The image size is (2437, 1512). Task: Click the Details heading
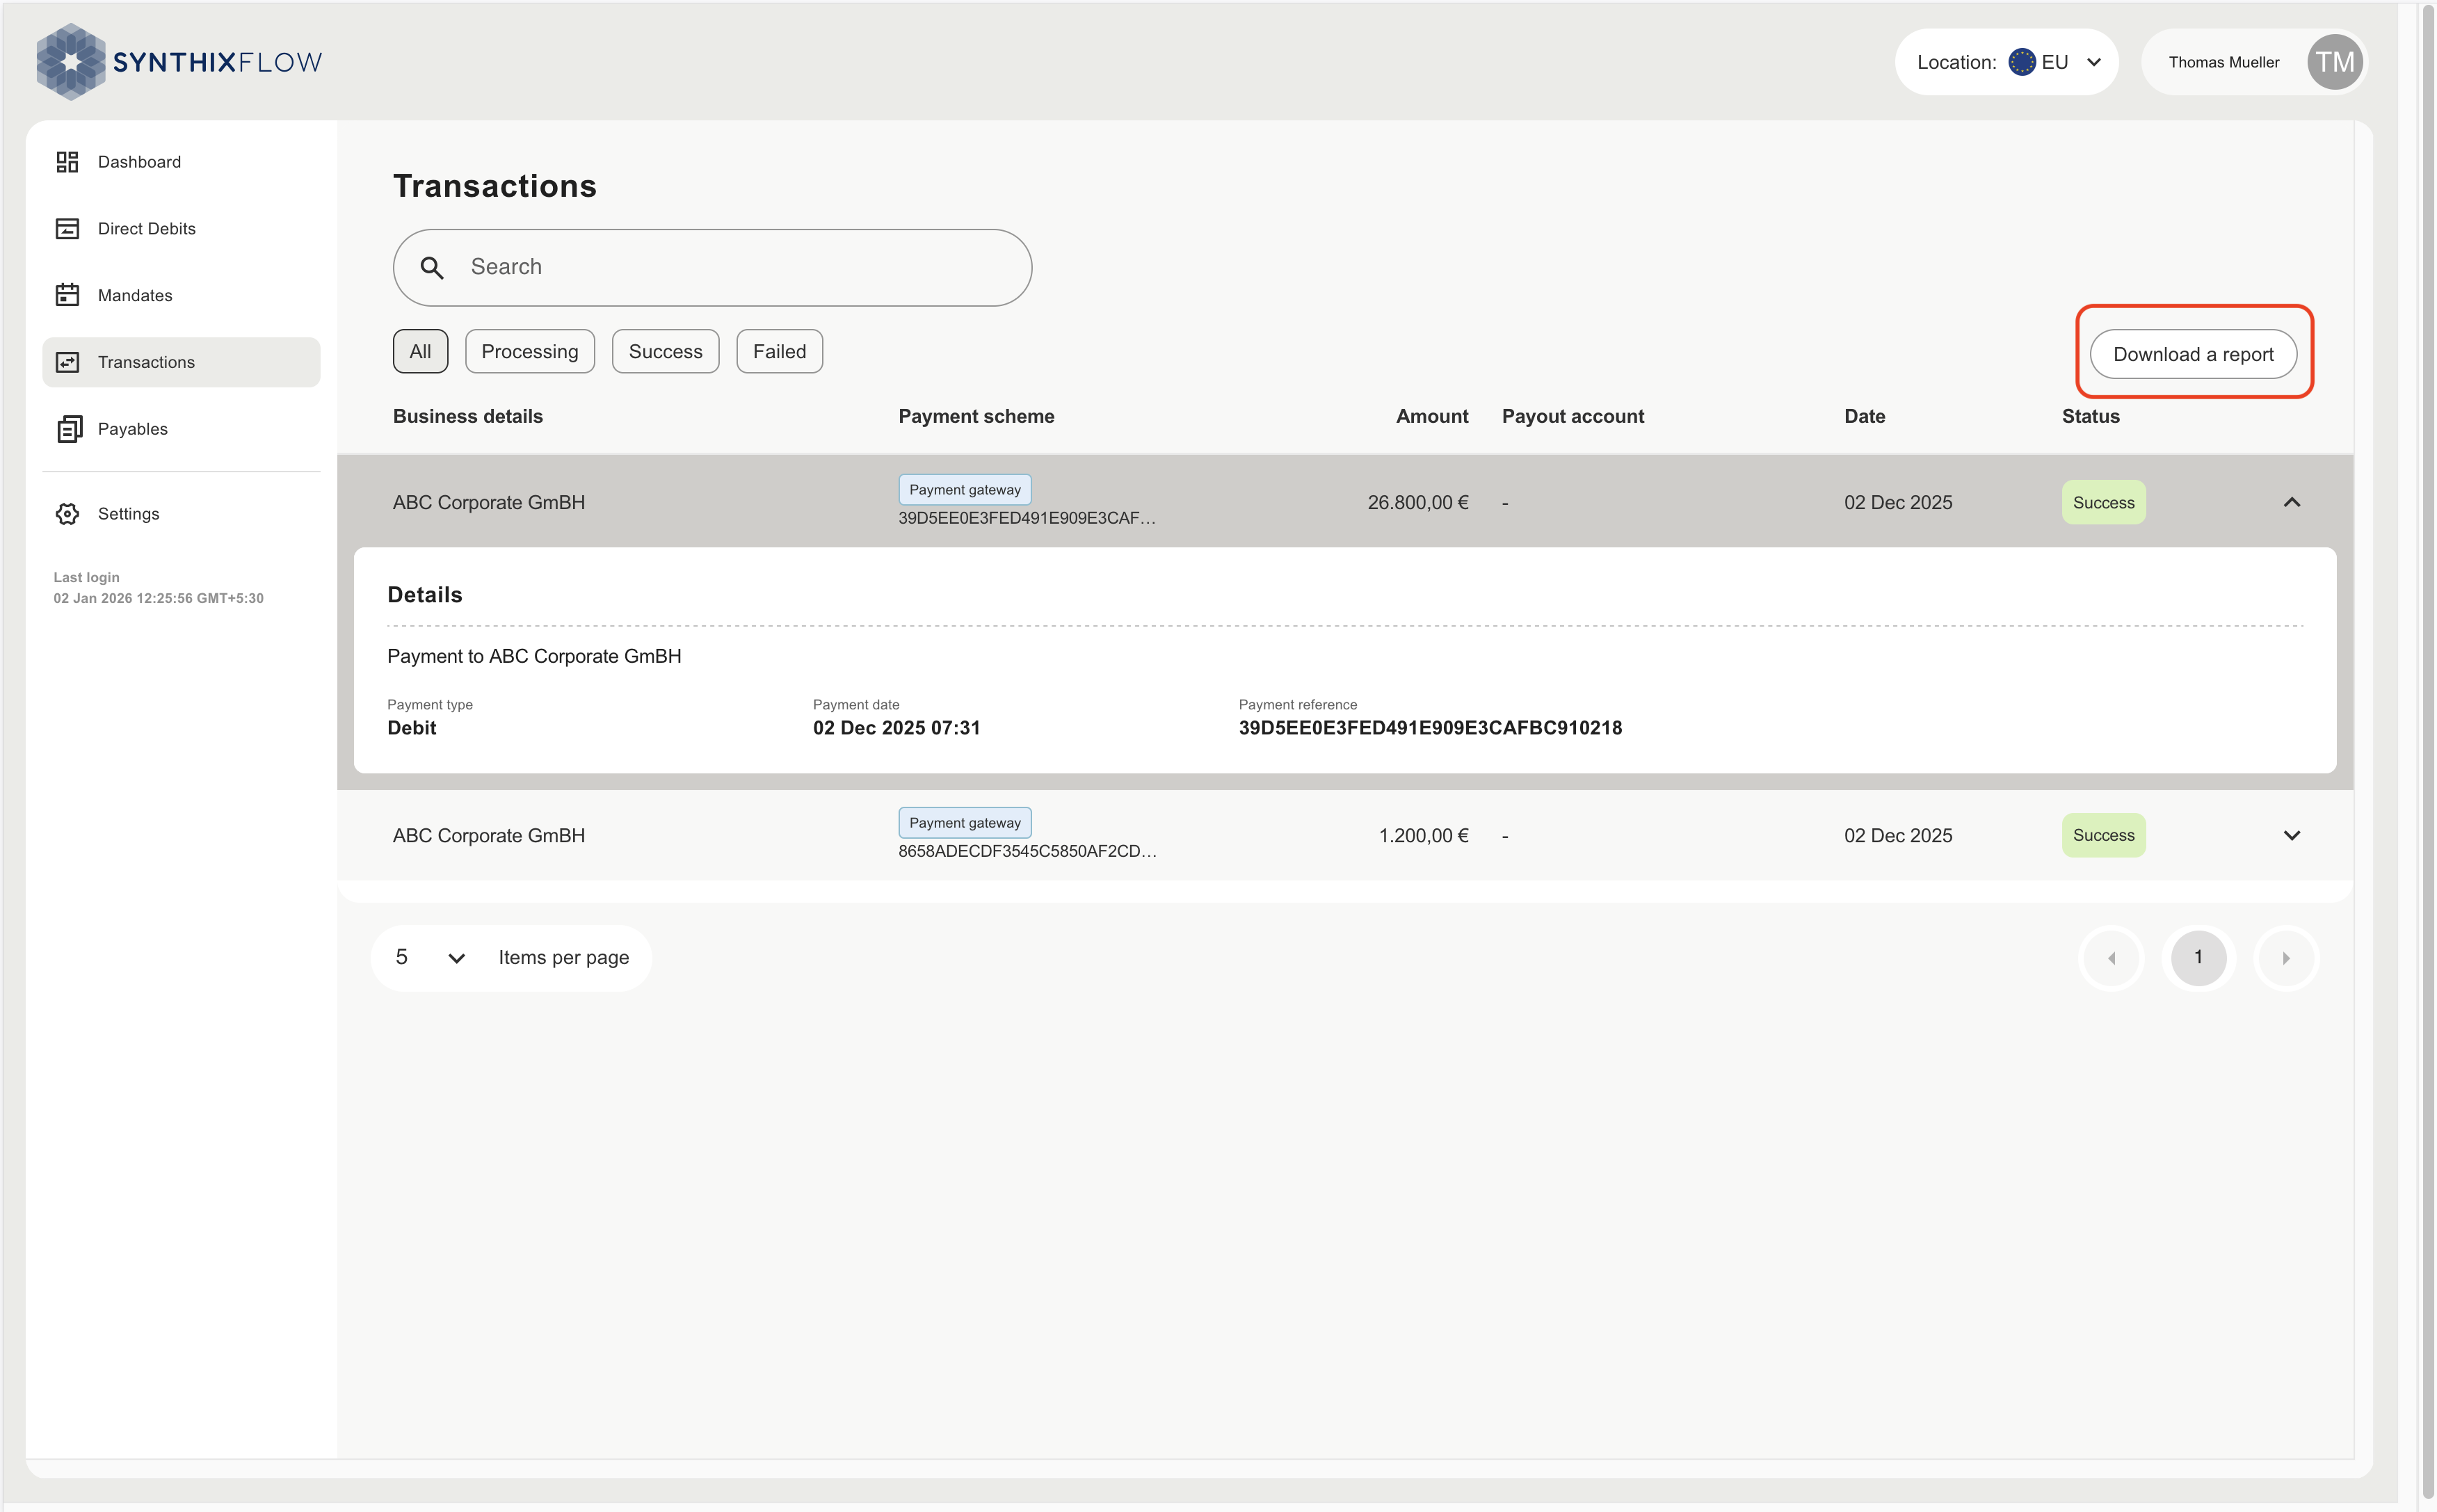tap(424, 595)
